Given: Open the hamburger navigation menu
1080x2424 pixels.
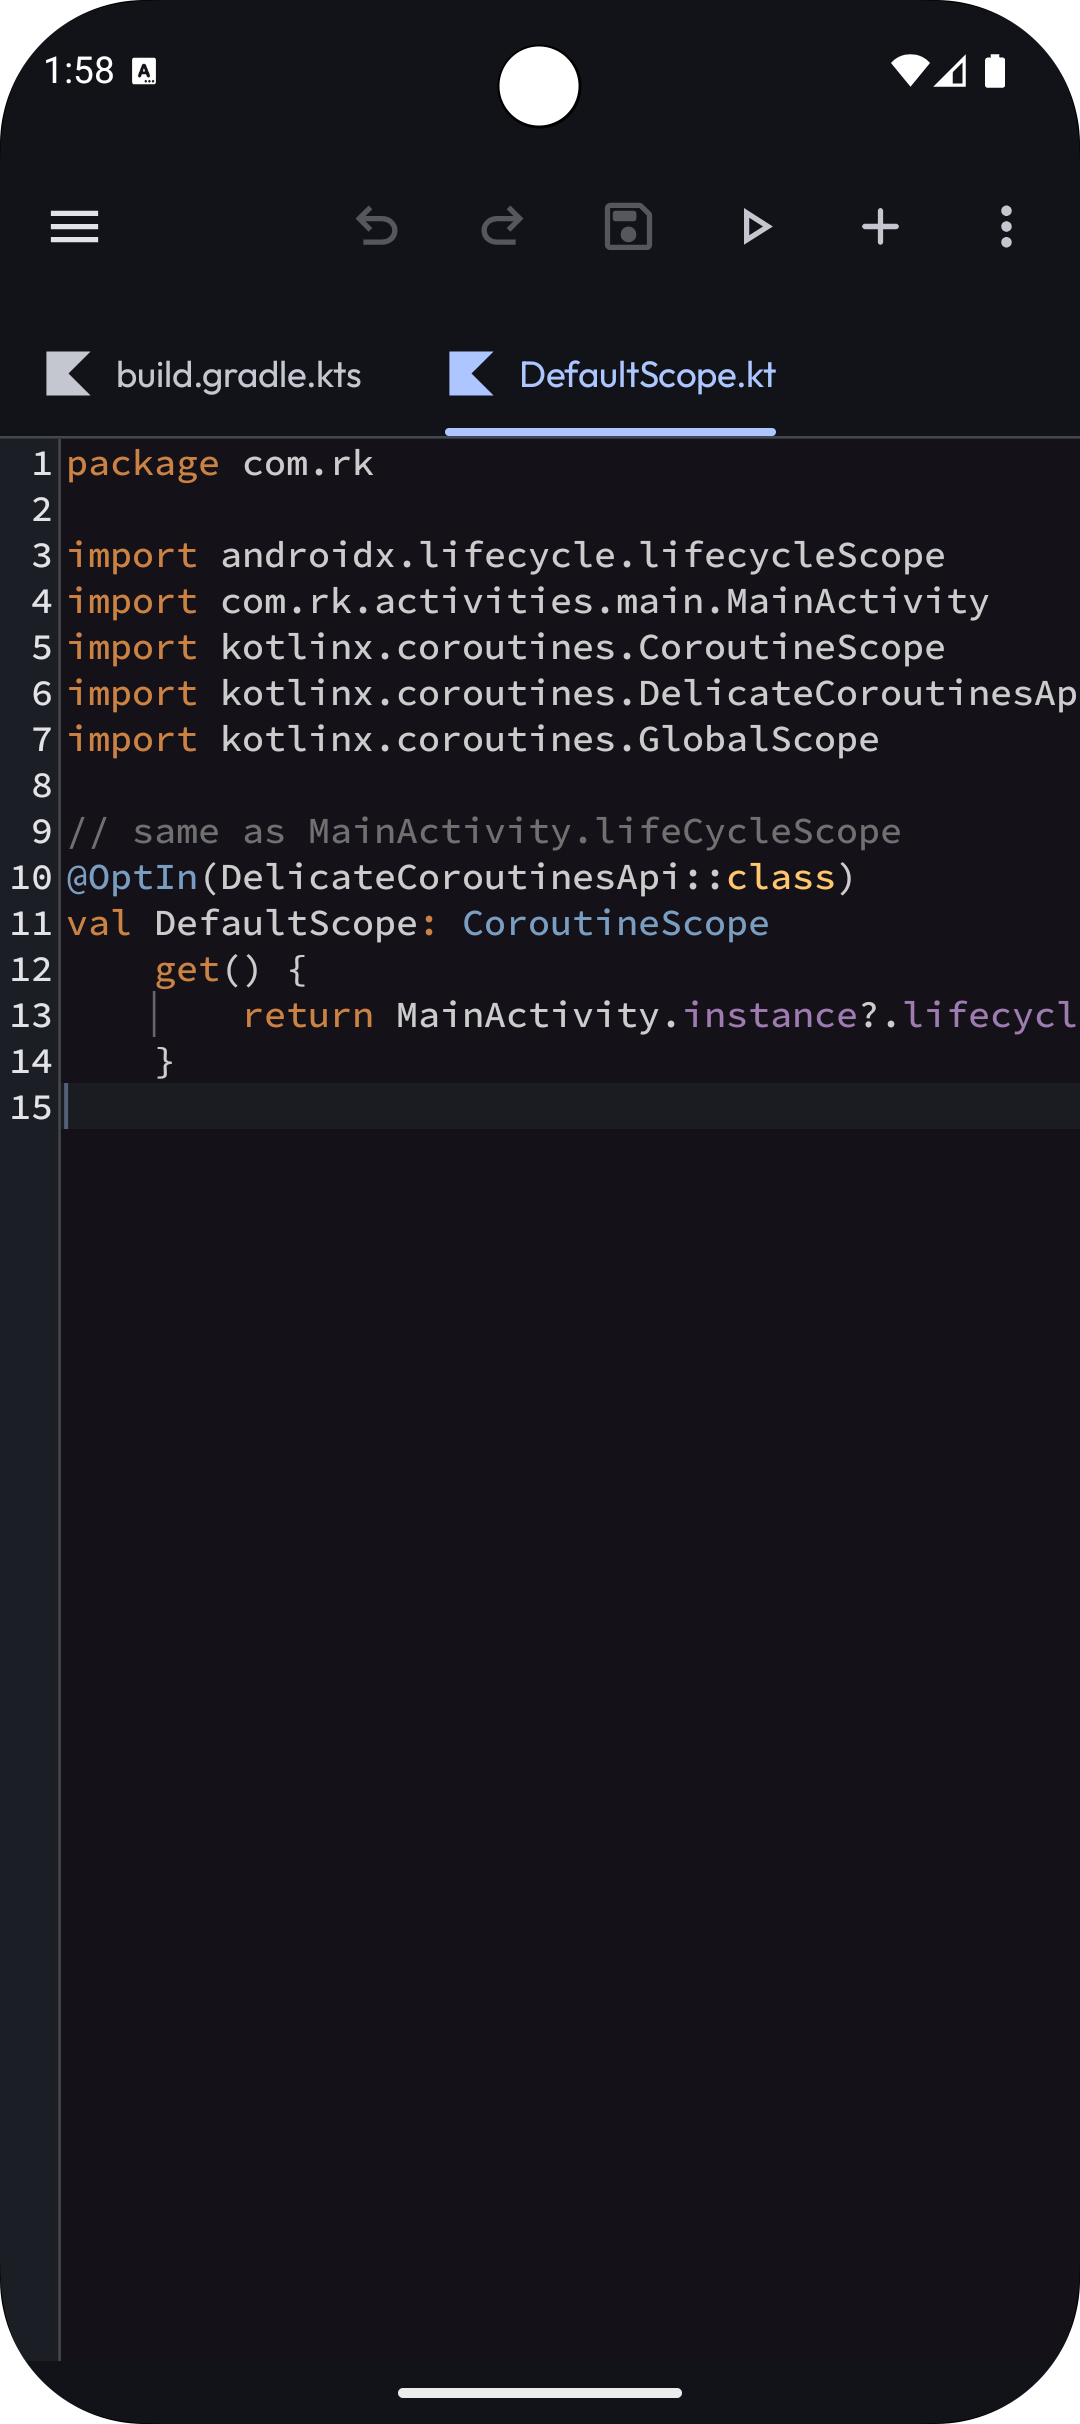Looking at the screenshot, I should 75,227.
